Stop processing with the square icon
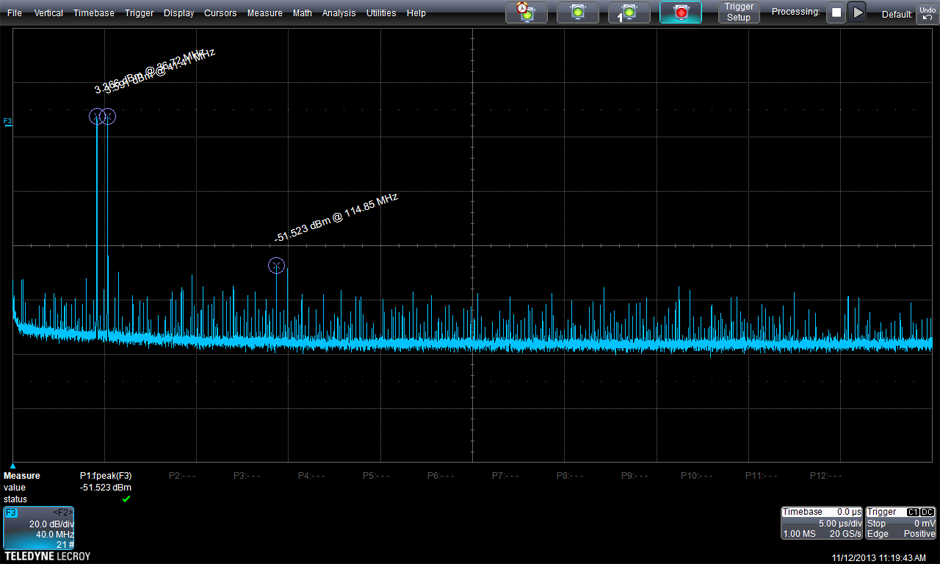 (x=835, y=13)
